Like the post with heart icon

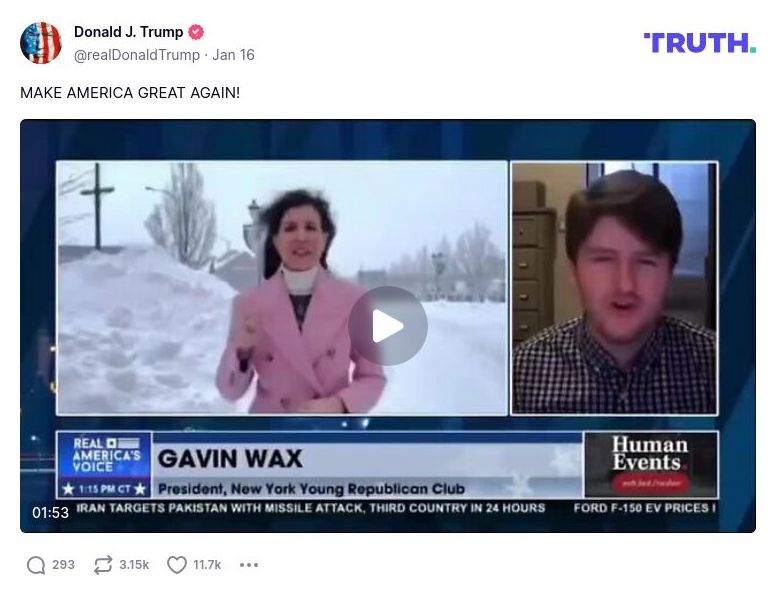coord(177,565)
